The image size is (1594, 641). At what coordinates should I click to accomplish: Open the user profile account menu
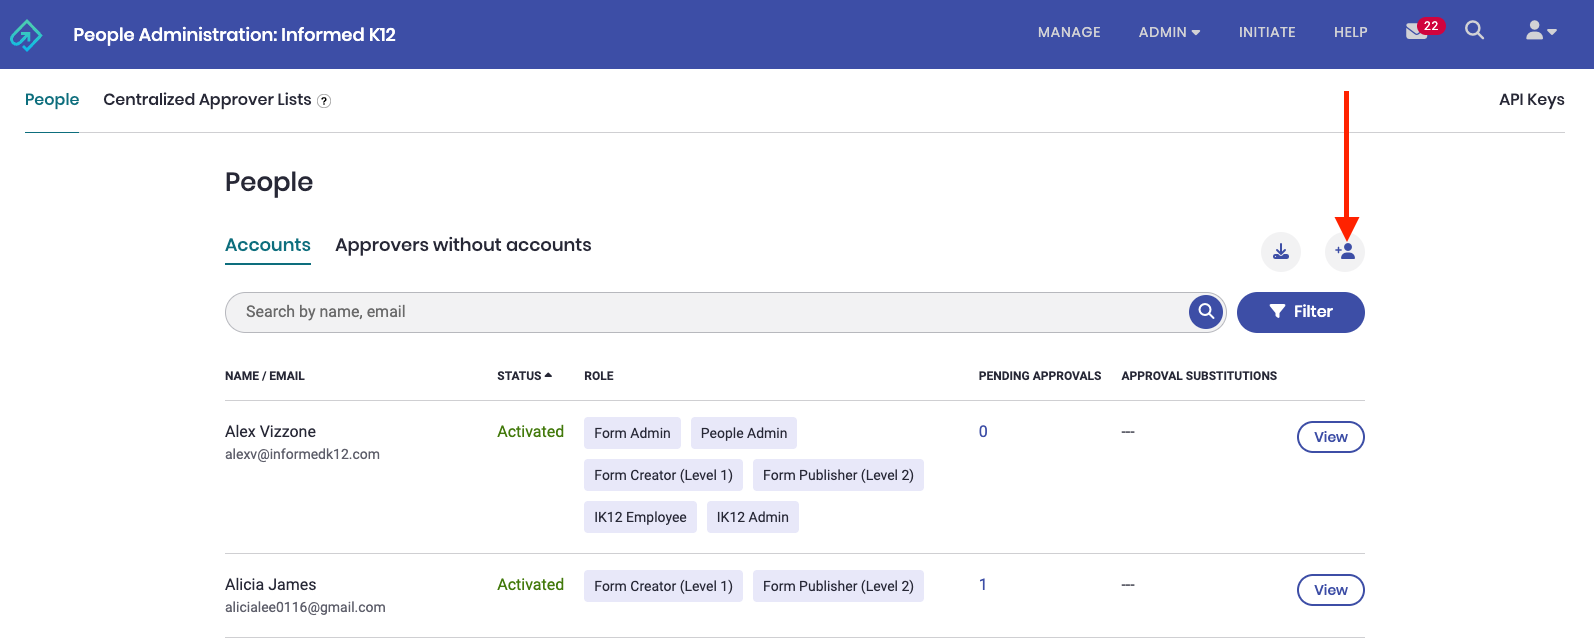point(1540,32)
